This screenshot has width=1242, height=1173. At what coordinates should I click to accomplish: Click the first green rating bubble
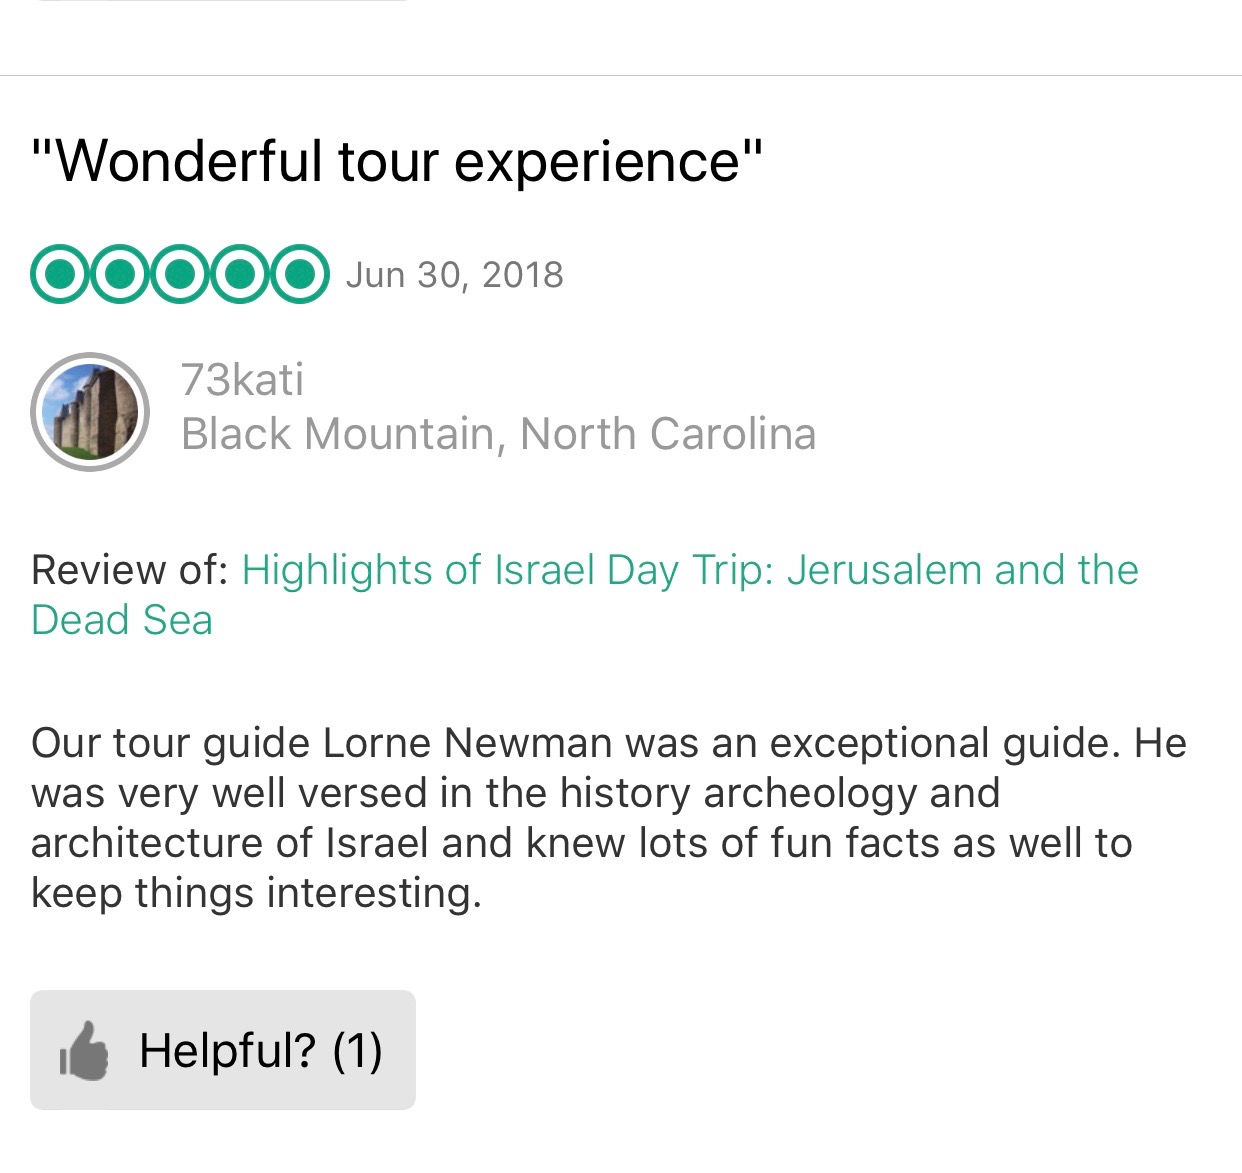61,274
